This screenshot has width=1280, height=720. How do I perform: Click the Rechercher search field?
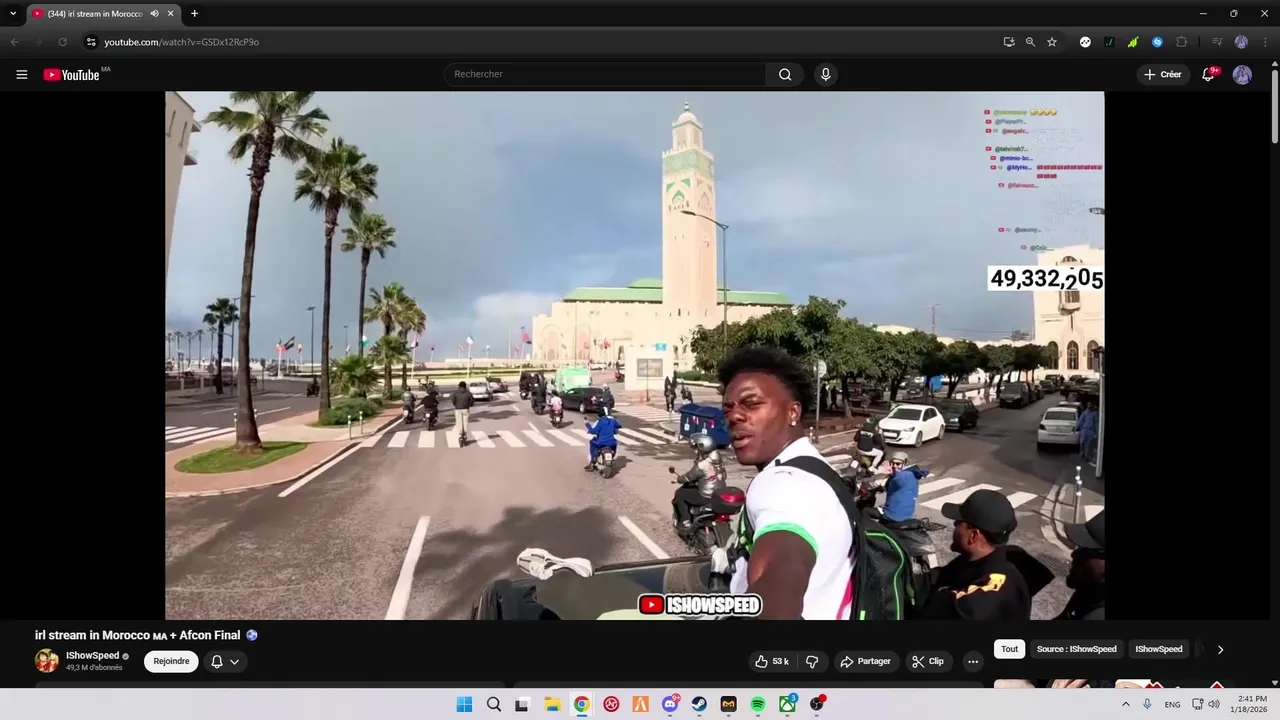[605, 74]
